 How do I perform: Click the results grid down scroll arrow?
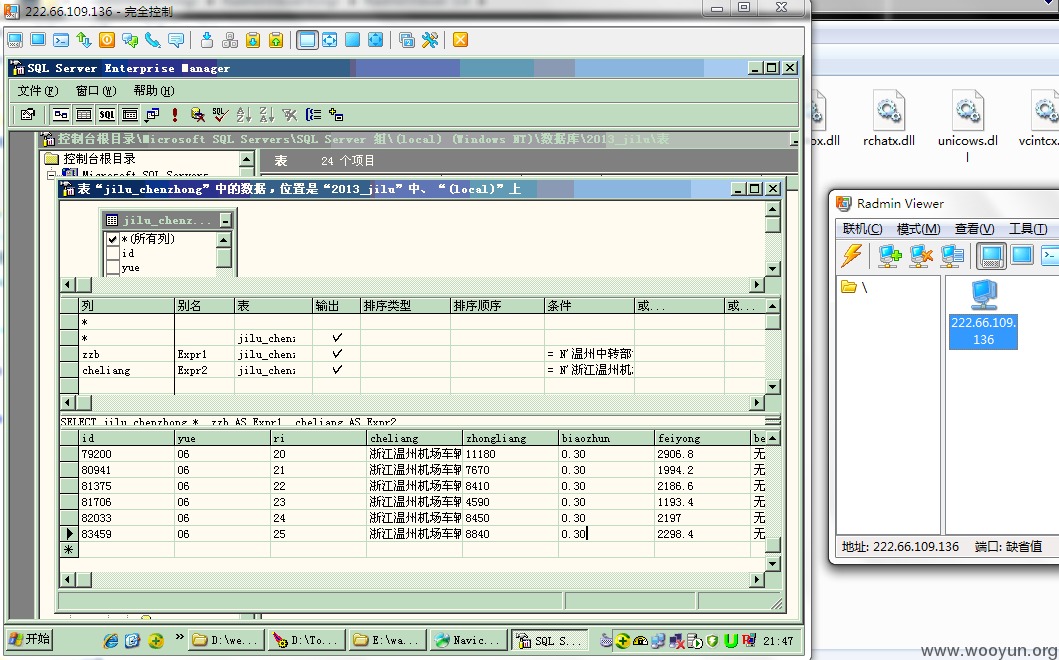(x=773, y=563)
